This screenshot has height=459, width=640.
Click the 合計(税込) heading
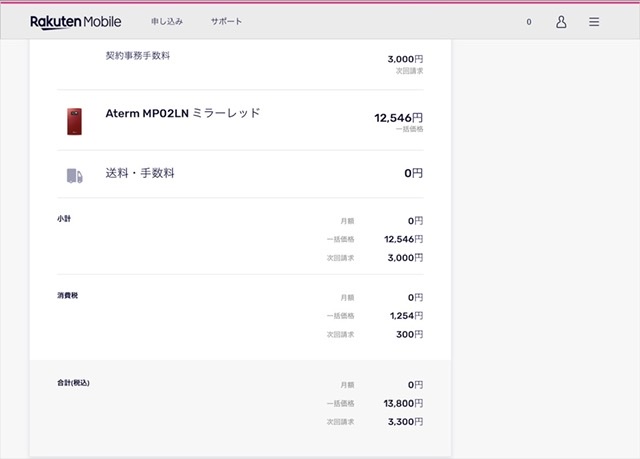pyautogui.click(x=73, y=383)
